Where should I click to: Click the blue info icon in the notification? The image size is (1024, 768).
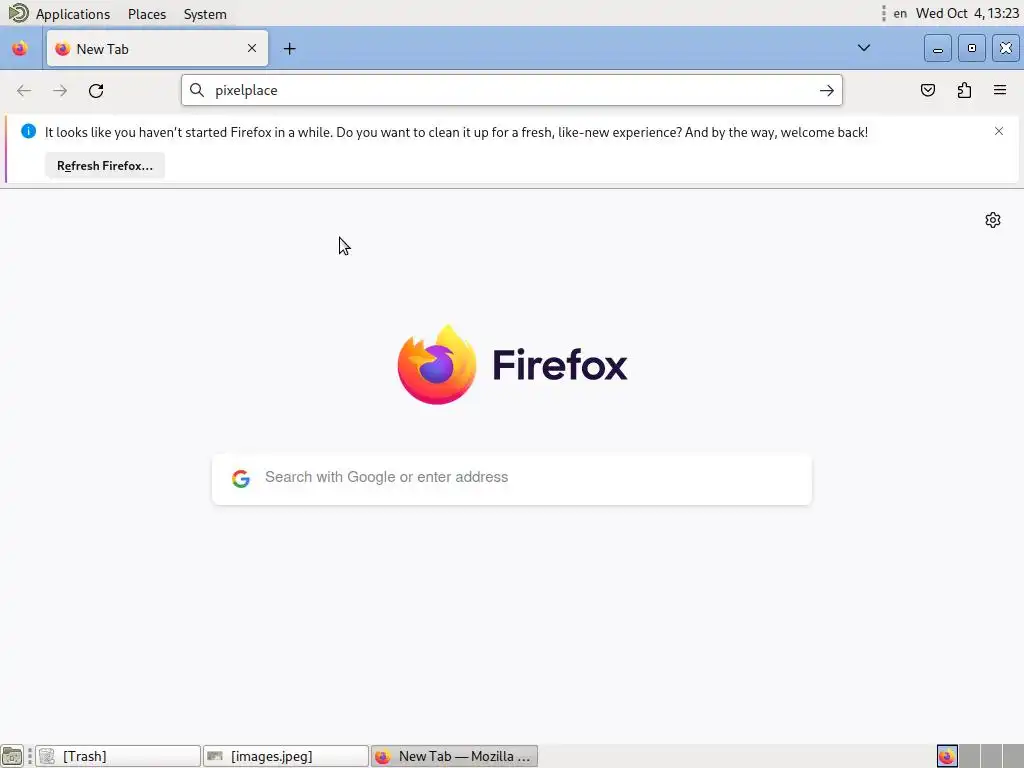click(x=28, y=131)
